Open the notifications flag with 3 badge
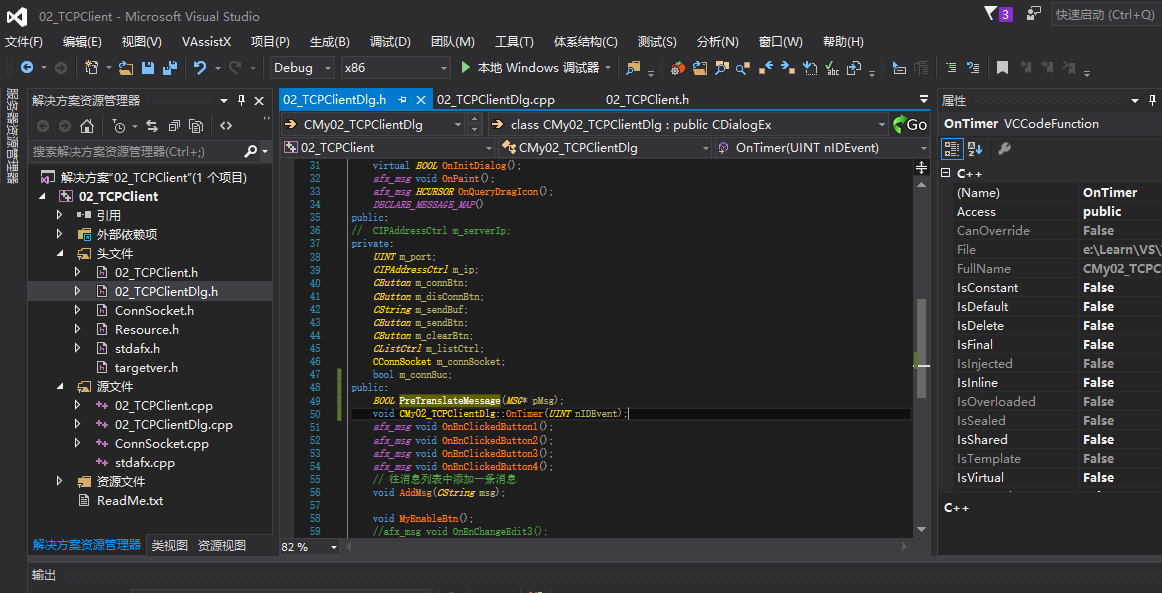The image size is (1162, 593). (998, 14)
